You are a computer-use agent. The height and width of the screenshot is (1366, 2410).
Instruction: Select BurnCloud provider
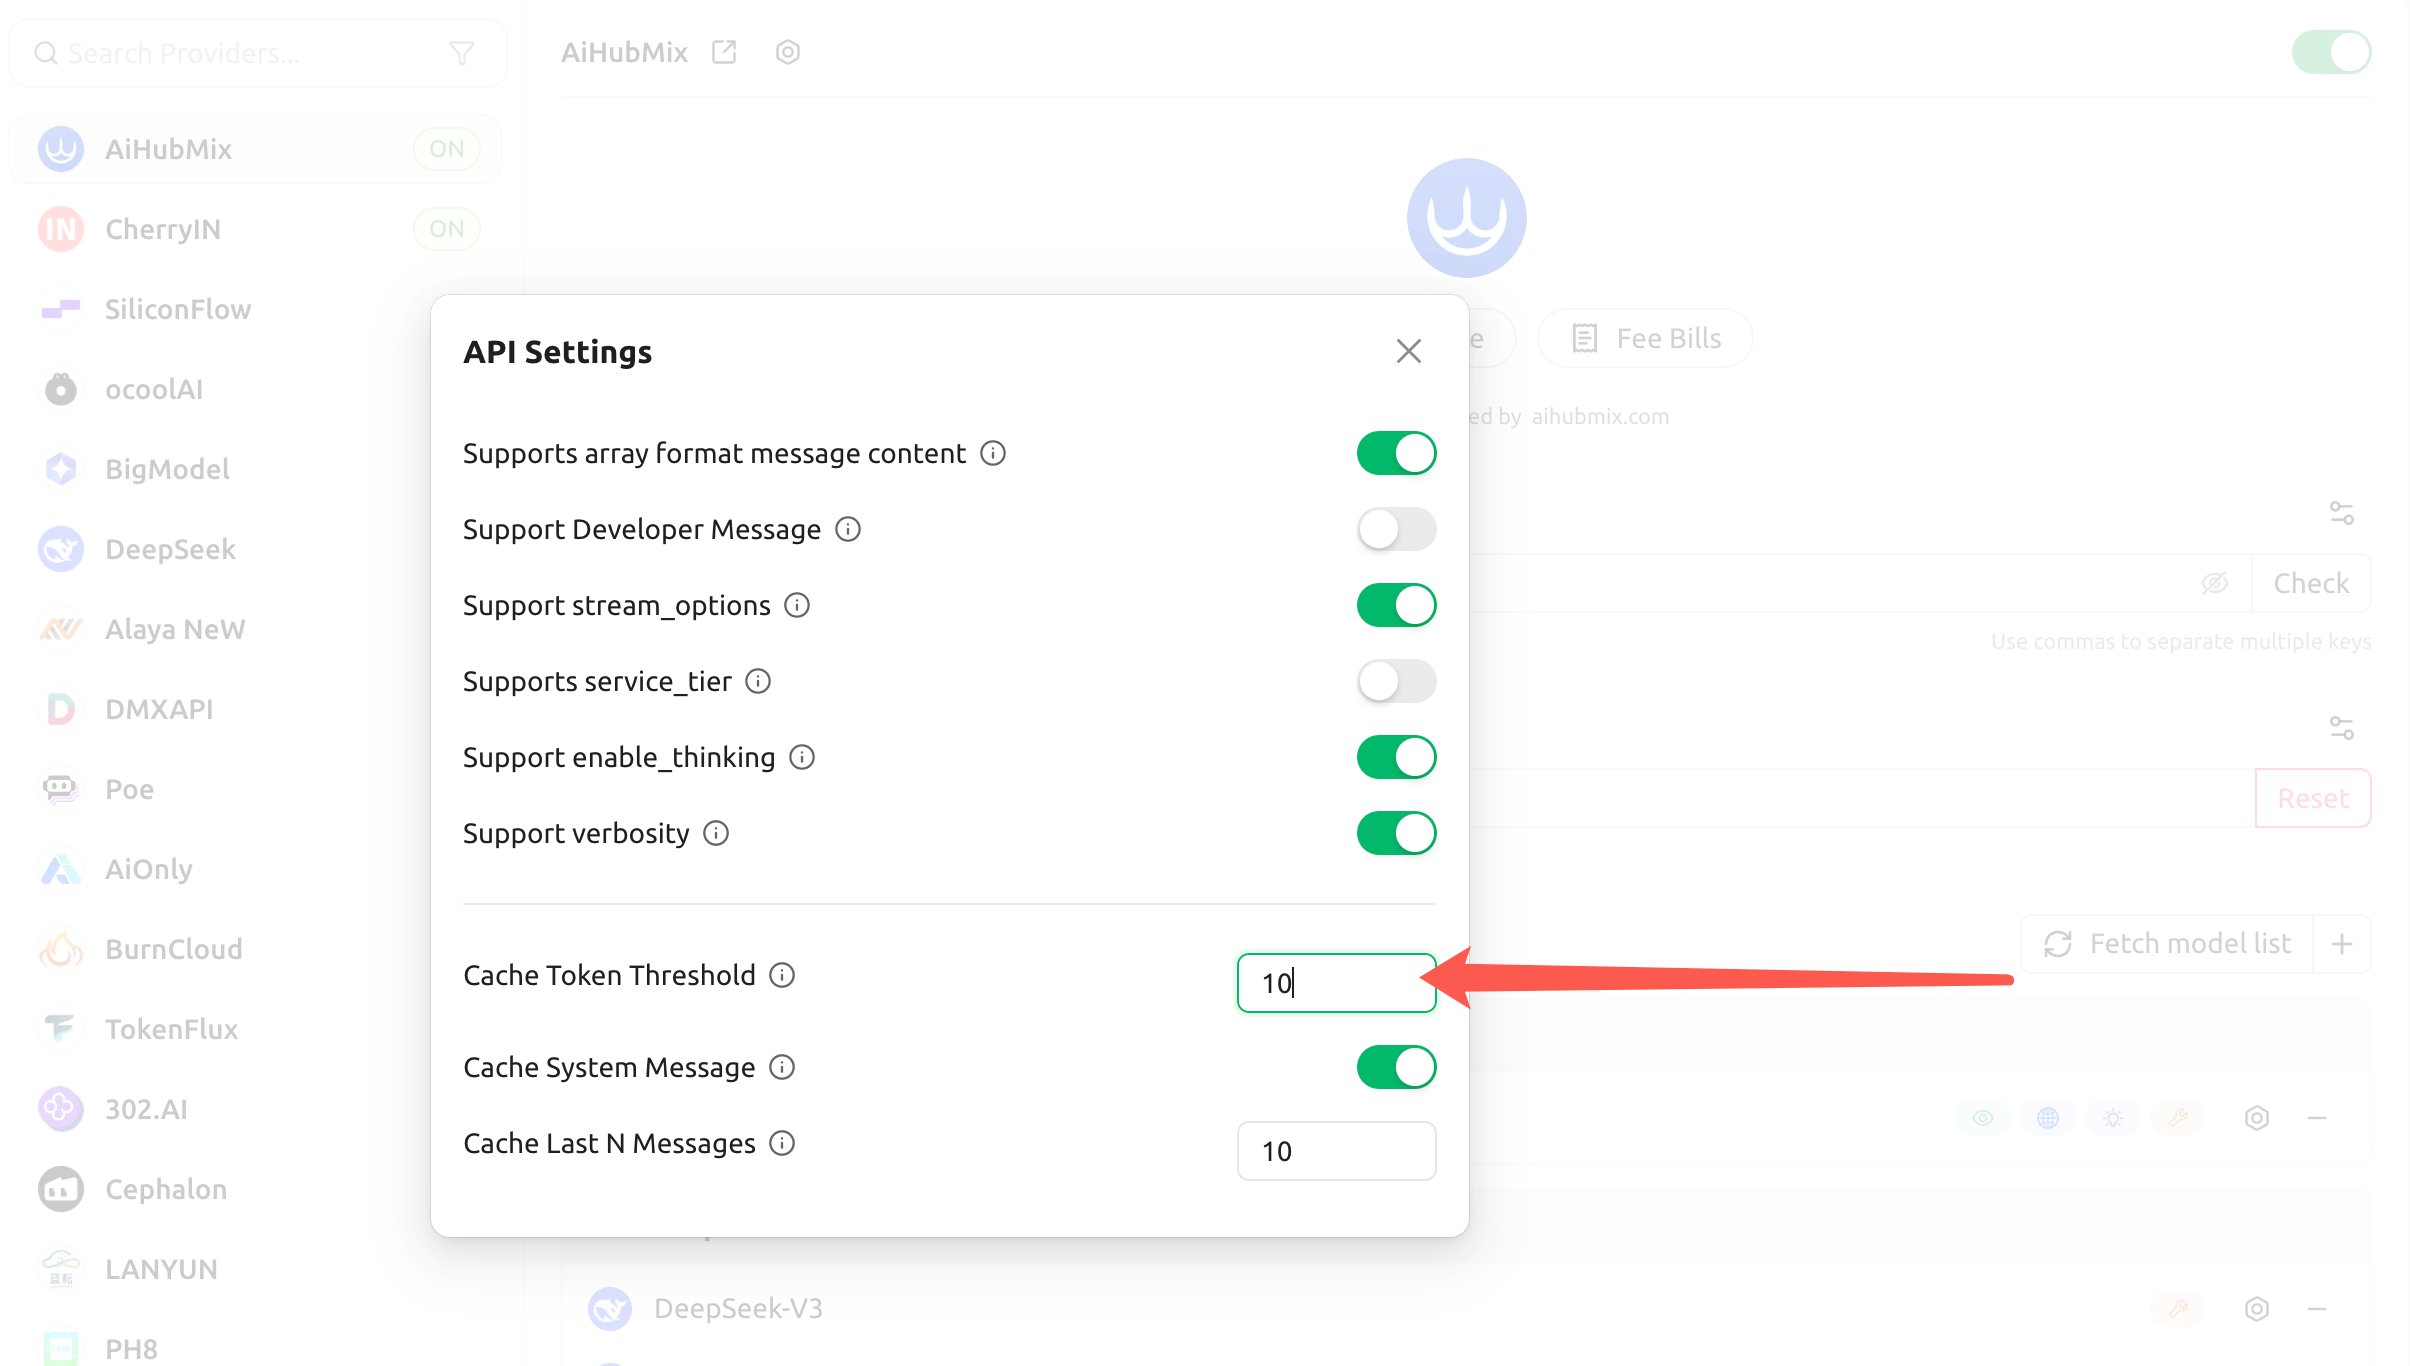click(x=220, y=949)
